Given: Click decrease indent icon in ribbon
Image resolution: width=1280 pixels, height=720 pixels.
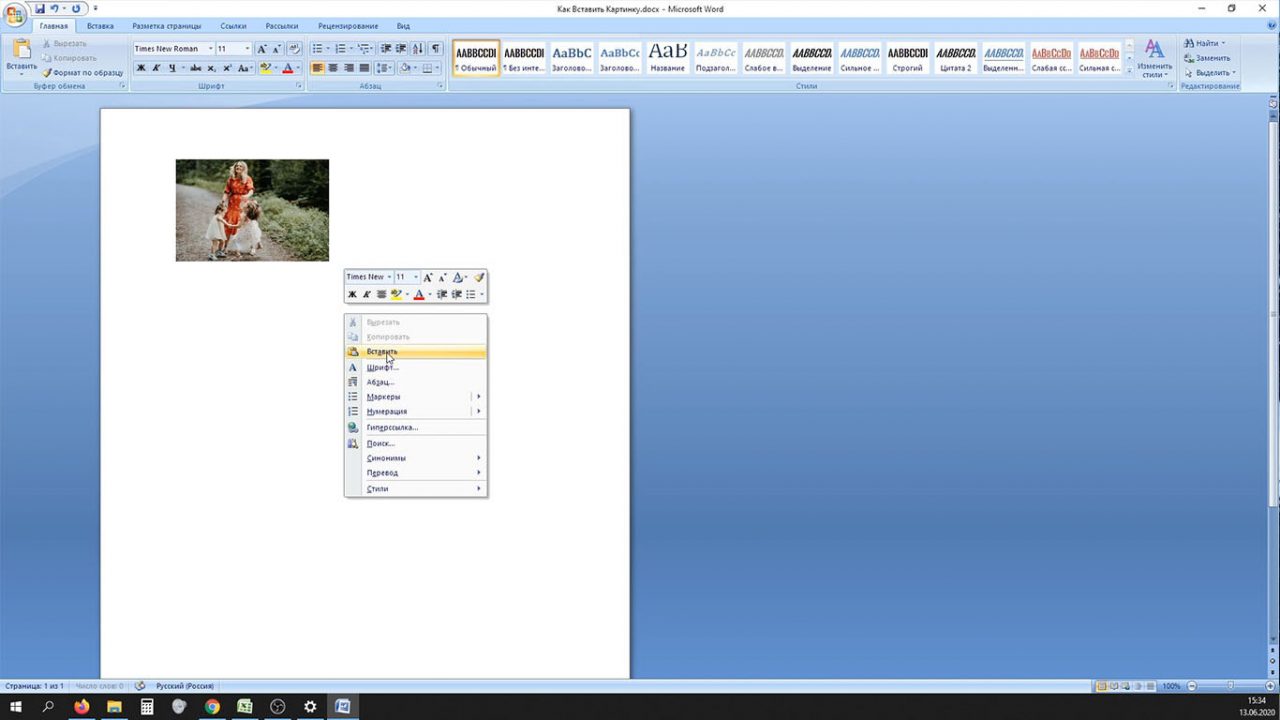Looking at the screenshot, I should click(386, 49).
